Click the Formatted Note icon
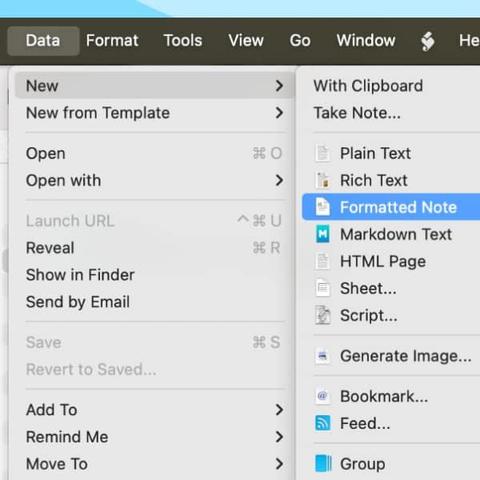The height and width of the screenshot is (480, 480). tap(322, 207)
